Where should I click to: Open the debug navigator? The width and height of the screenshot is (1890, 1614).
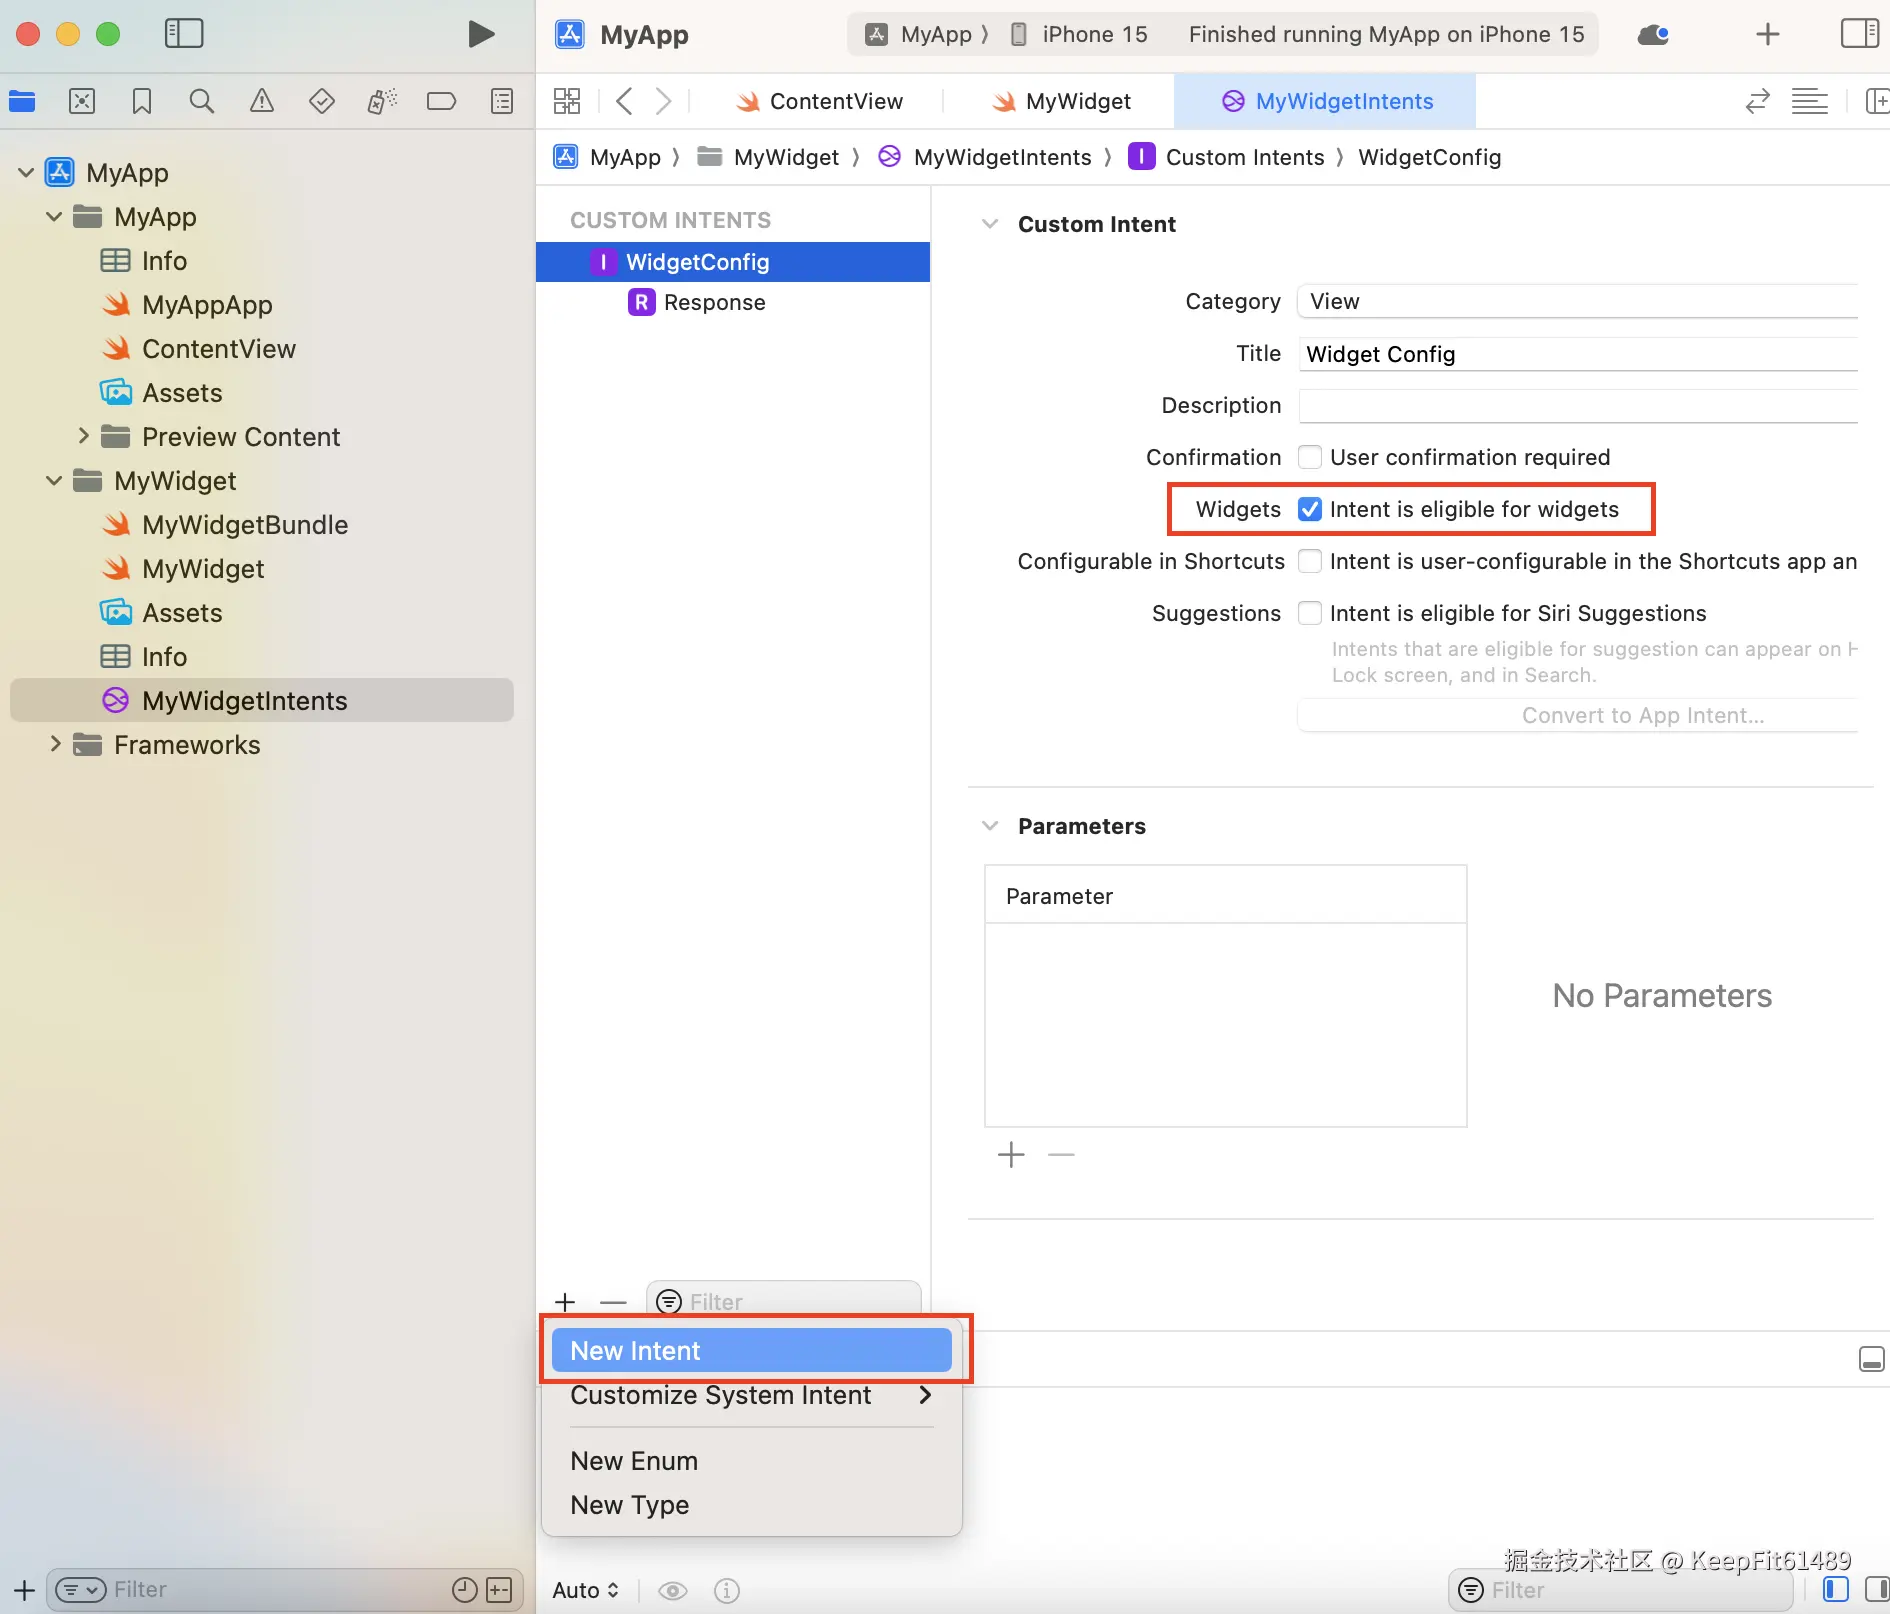(x=382, y=101)
